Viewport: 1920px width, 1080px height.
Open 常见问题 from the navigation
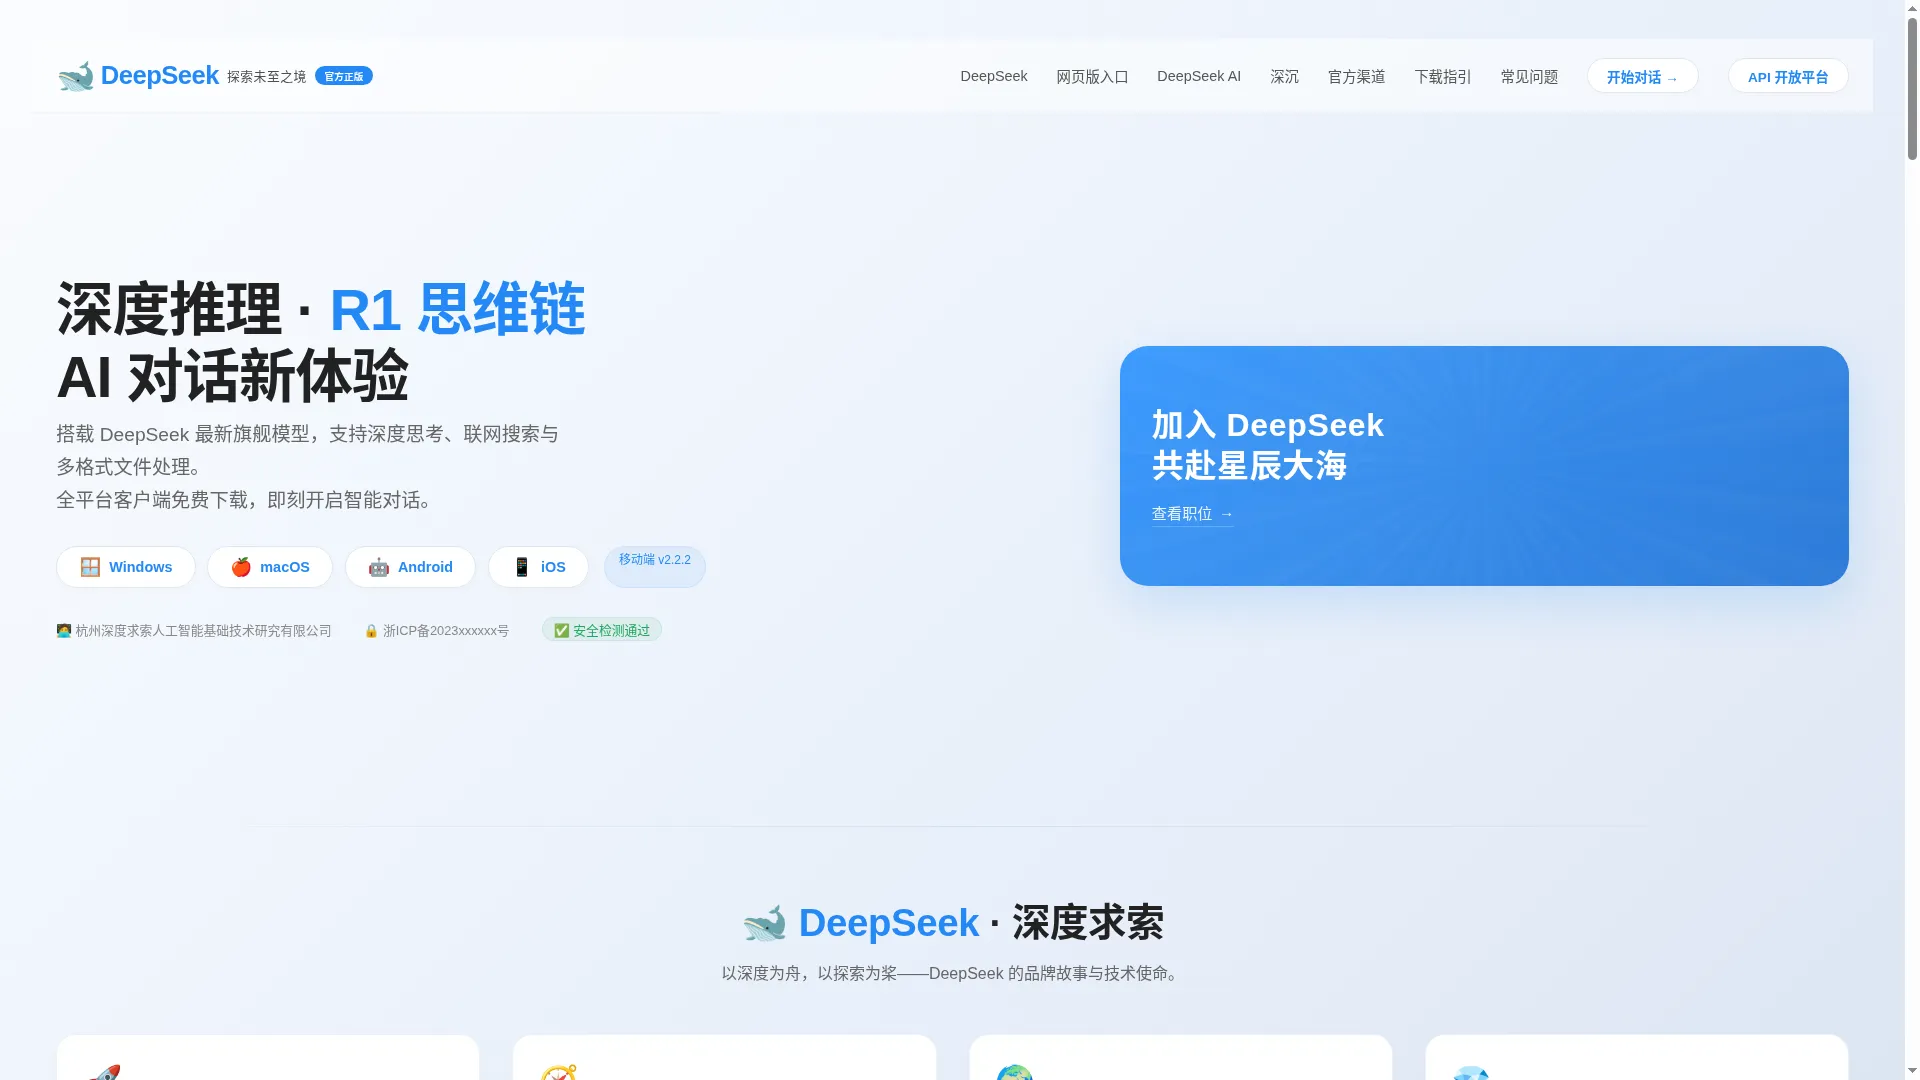coord(1530,77)
